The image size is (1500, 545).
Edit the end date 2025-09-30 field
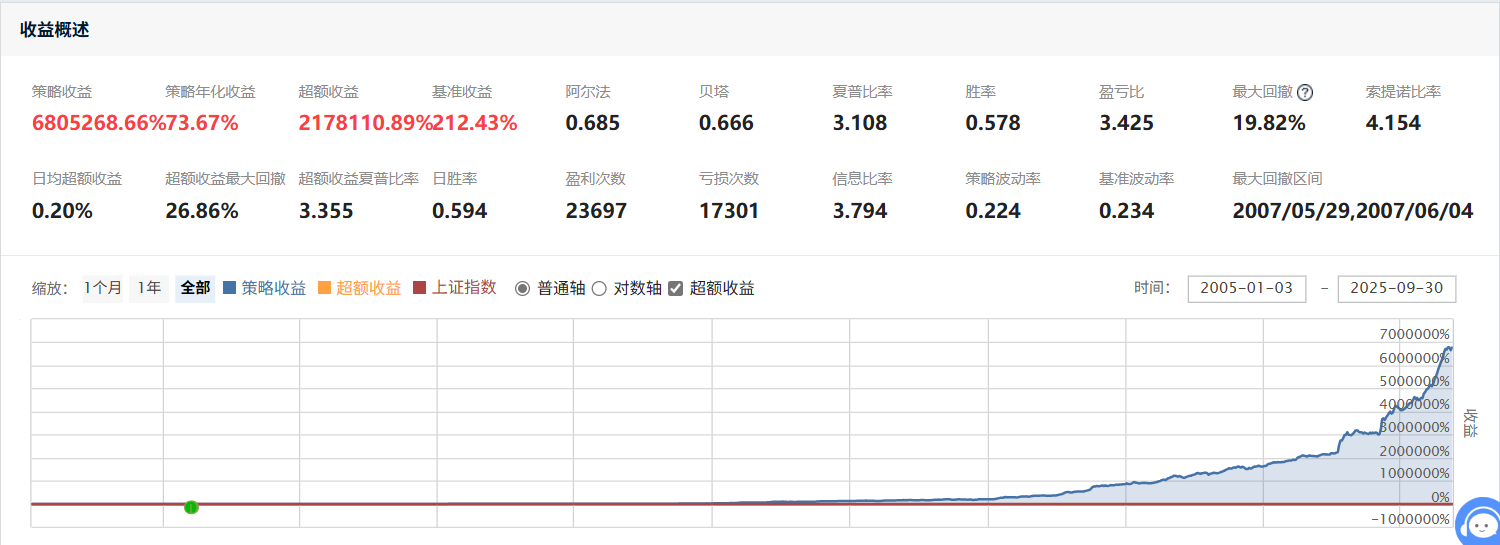[x=1397, y=288]
